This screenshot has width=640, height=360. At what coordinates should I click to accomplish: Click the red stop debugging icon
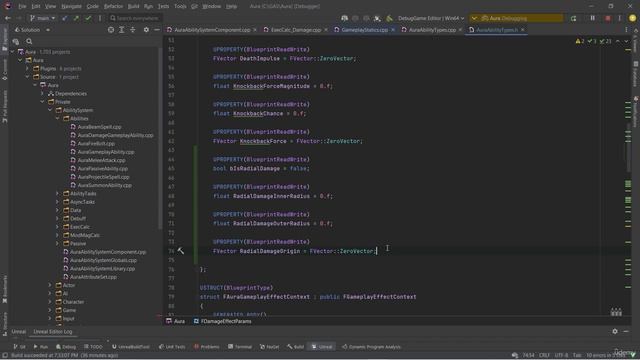tap(608, 18)
